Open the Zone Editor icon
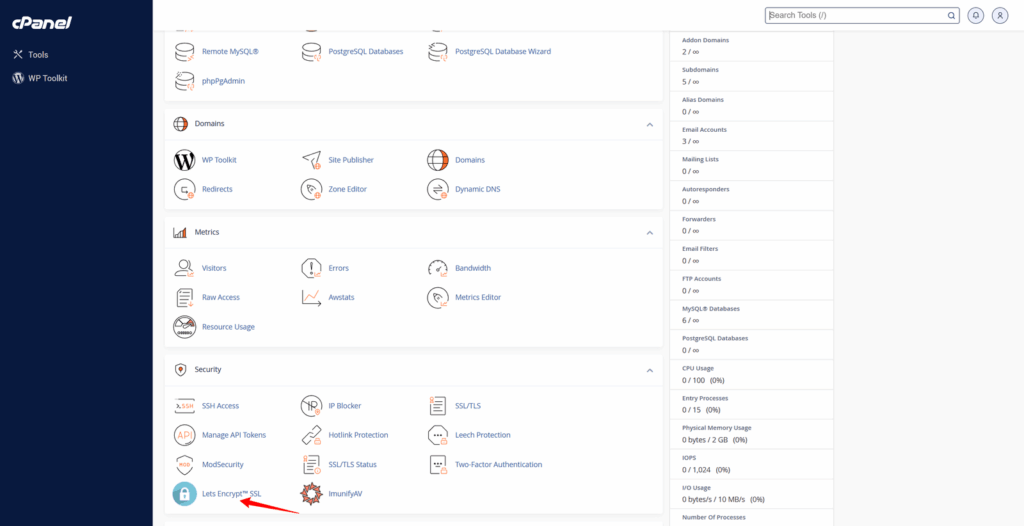1024x526 pixels. click(x=311, y=189)
